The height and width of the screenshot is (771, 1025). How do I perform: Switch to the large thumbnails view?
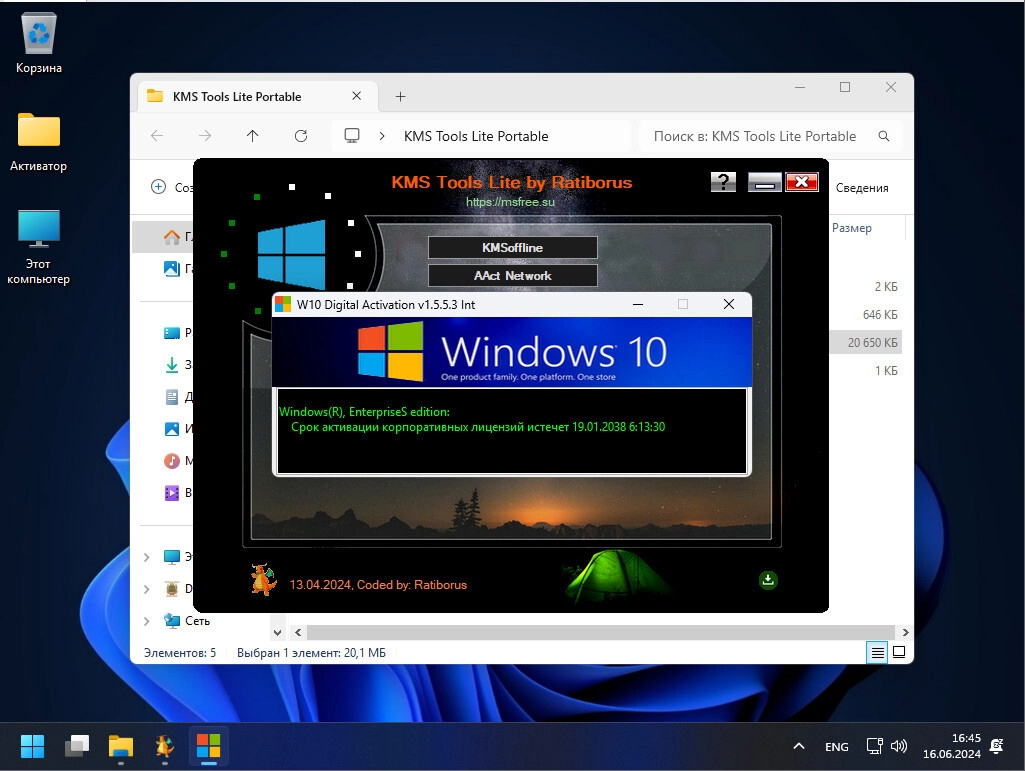pos(899,653)
